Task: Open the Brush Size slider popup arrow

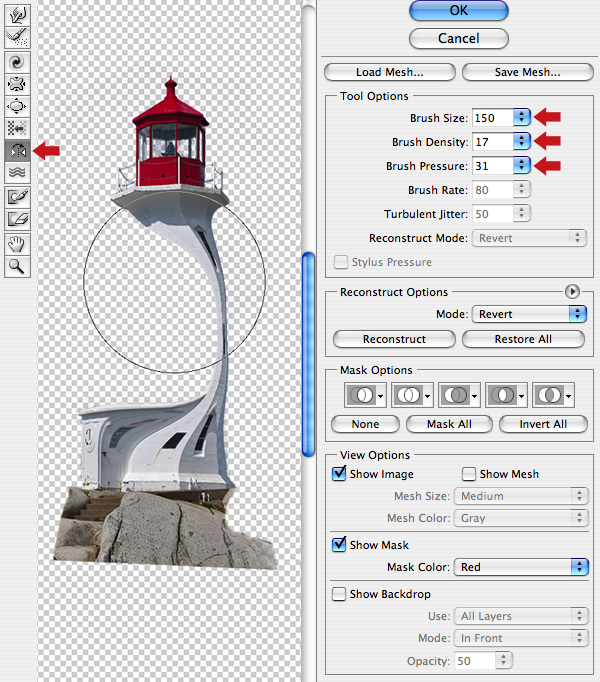Action: pyautogui.click(x=522, y=117)
